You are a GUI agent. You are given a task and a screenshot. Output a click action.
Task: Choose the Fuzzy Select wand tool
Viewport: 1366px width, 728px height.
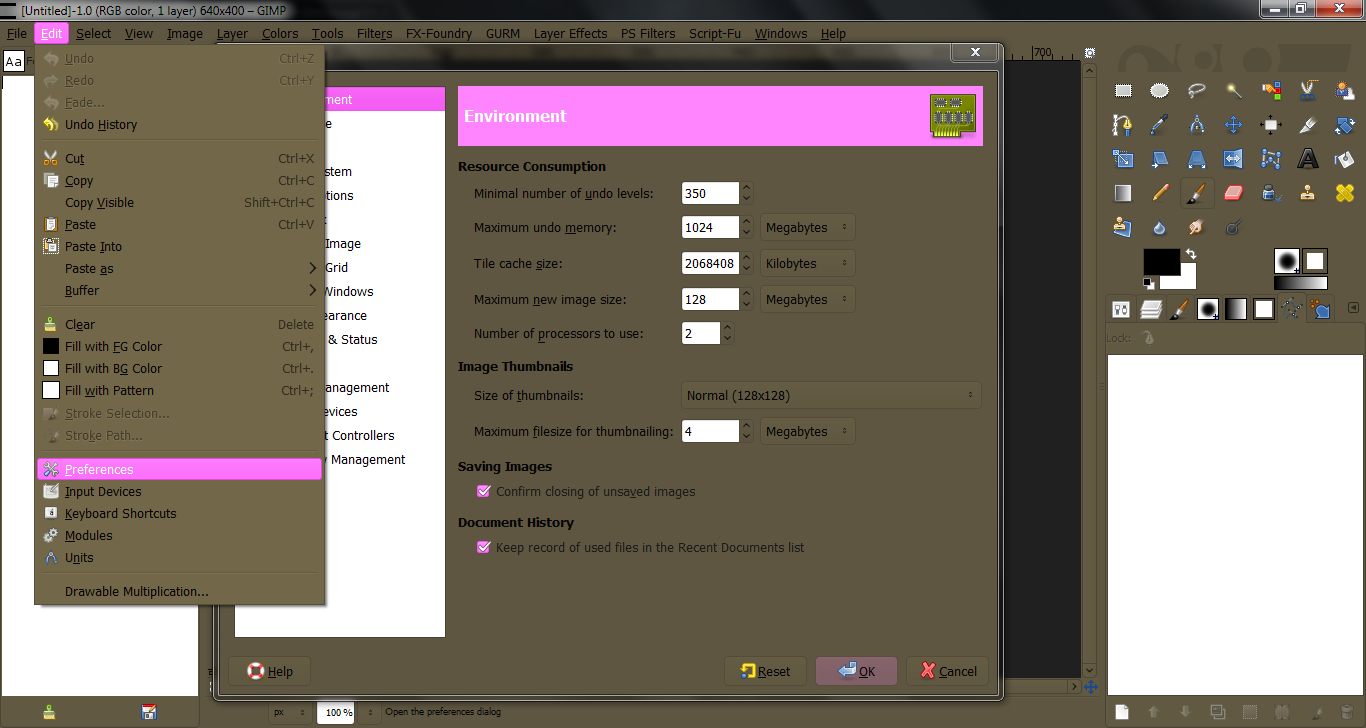(x=1233, y=91)
